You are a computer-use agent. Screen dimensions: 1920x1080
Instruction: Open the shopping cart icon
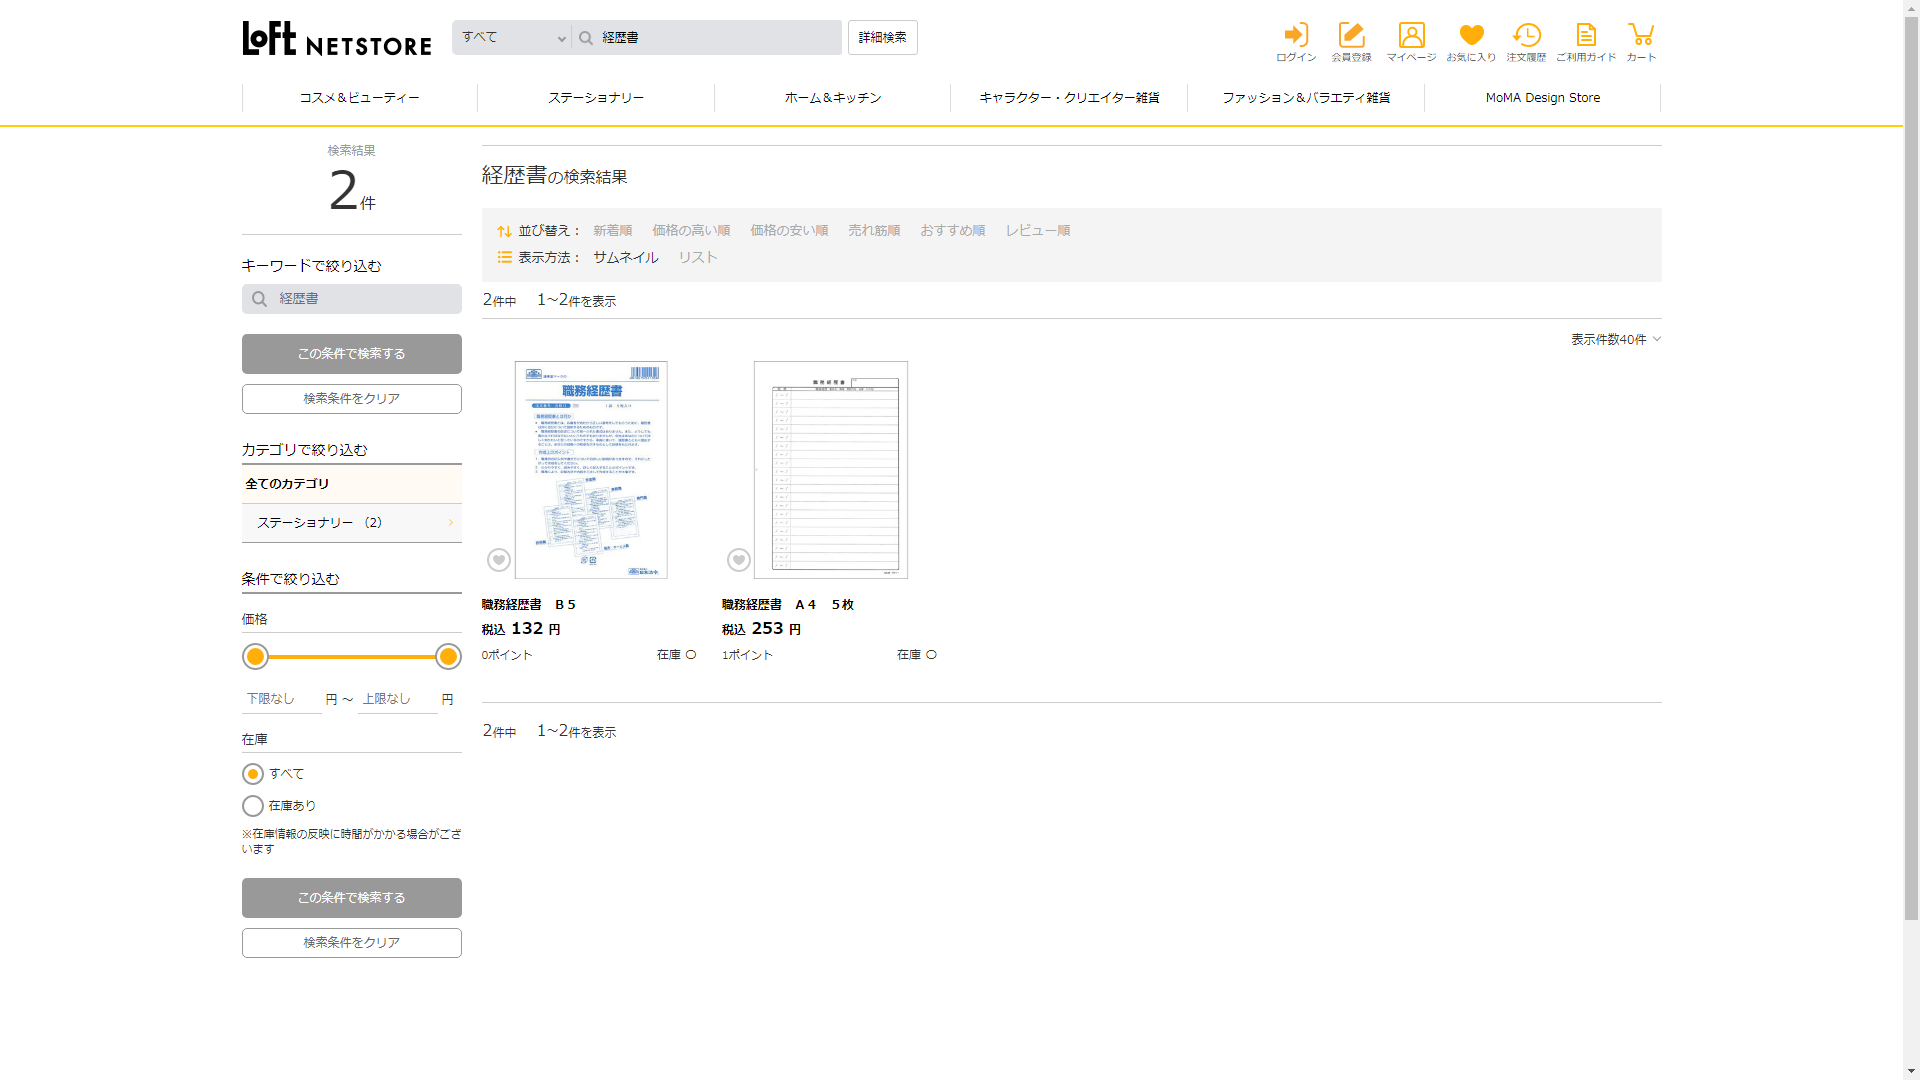coord(1640,36)
